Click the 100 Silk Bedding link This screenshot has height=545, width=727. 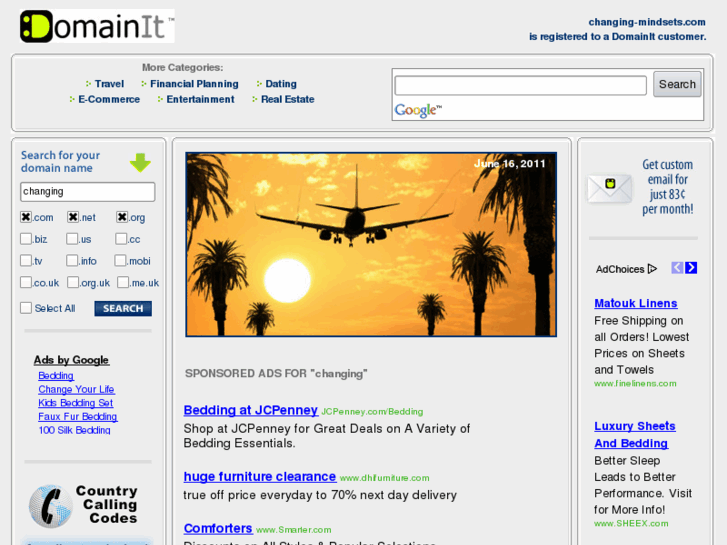tap(74, 430)
